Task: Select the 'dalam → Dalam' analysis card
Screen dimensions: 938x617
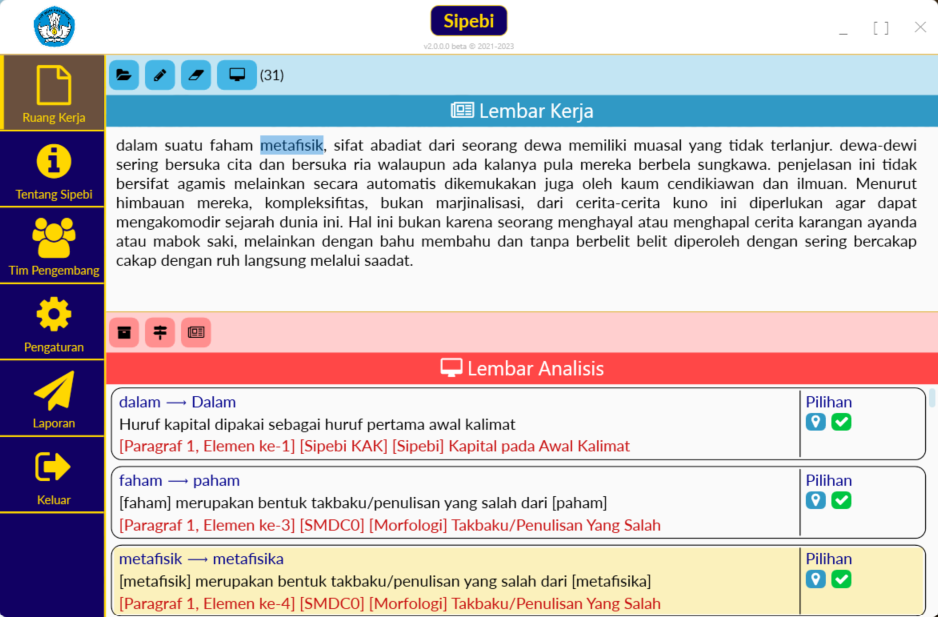Action: [518, 424]
